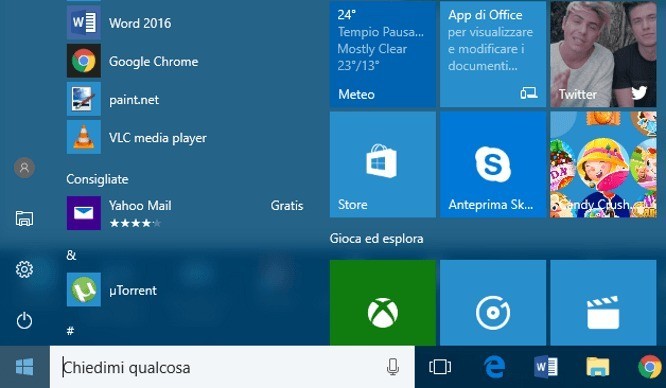Click the Windows Start button
The height and width of the screenshot is (388, 666).
[x=25, y=367]
